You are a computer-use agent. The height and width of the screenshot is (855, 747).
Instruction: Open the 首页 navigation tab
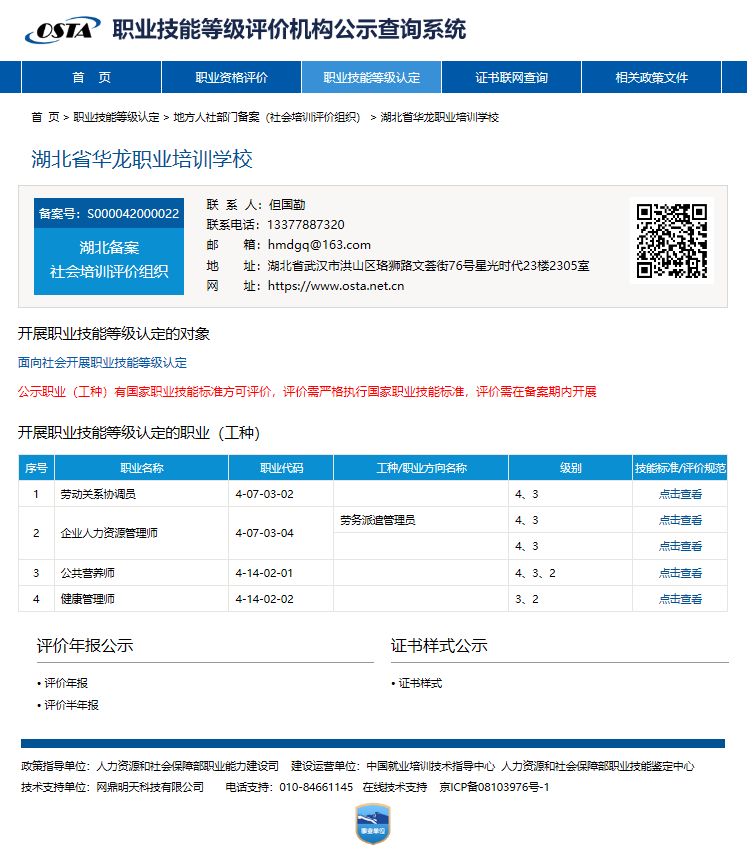pyautogui.click(x=91, y=77)
